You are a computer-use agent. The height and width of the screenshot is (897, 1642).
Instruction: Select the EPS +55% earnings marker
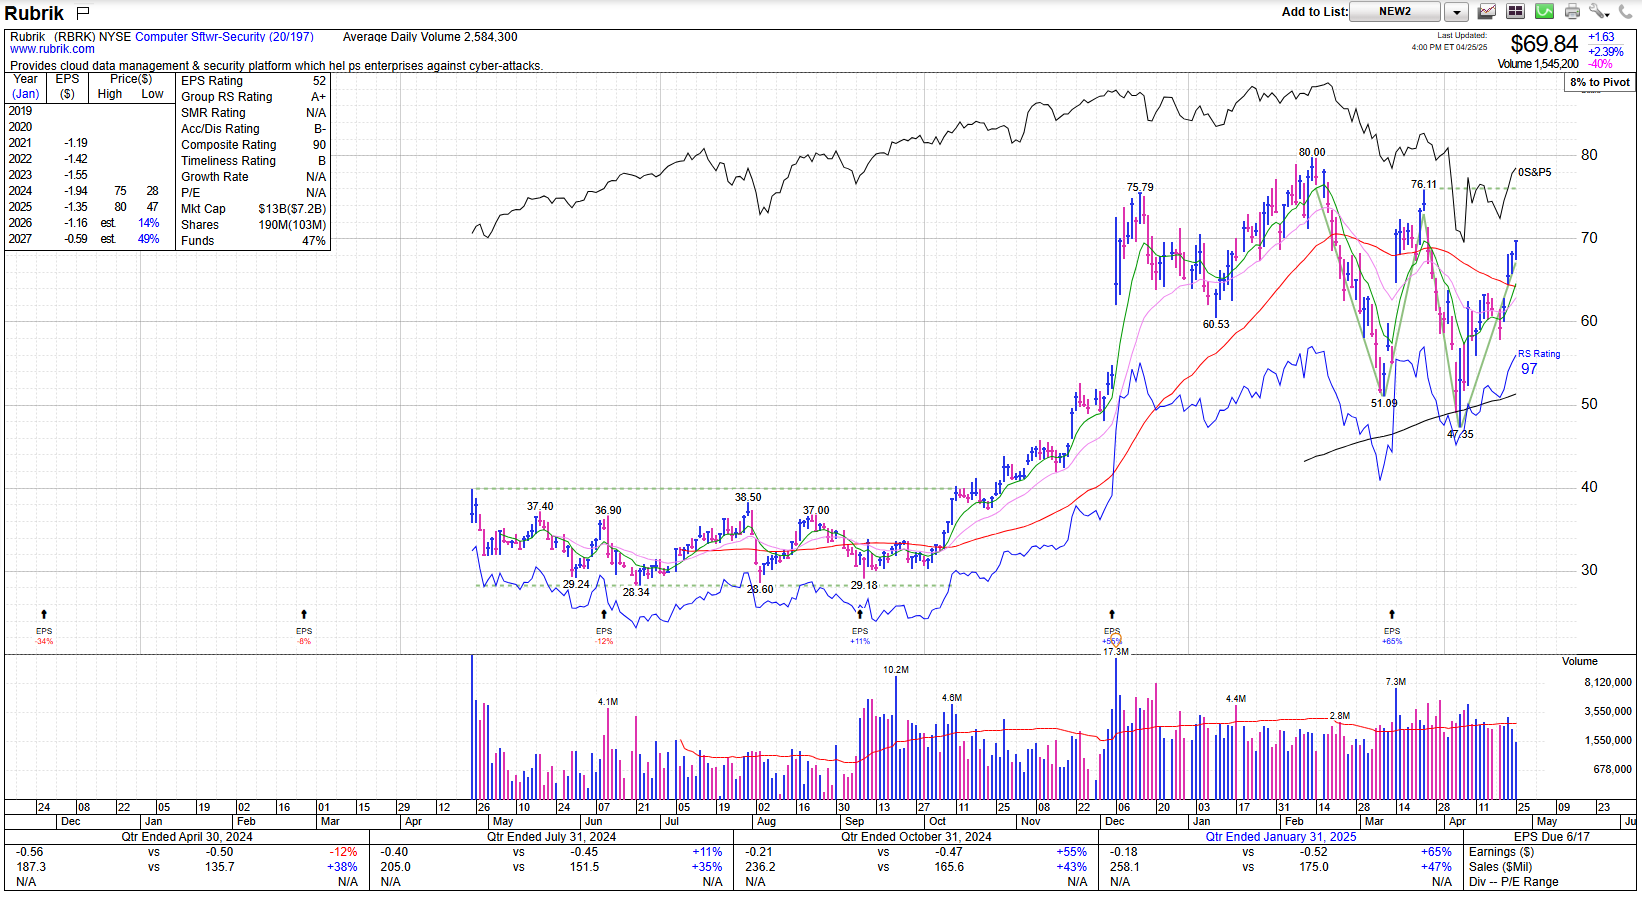click(x=1112, y=627)
